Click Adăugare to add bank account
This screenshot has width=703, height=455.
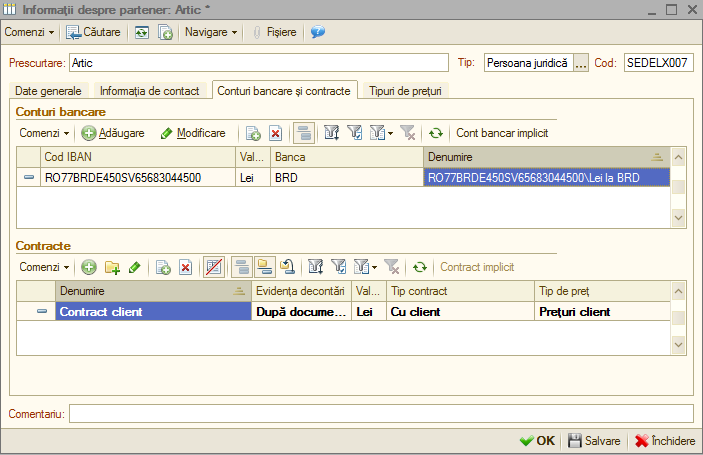113,133
